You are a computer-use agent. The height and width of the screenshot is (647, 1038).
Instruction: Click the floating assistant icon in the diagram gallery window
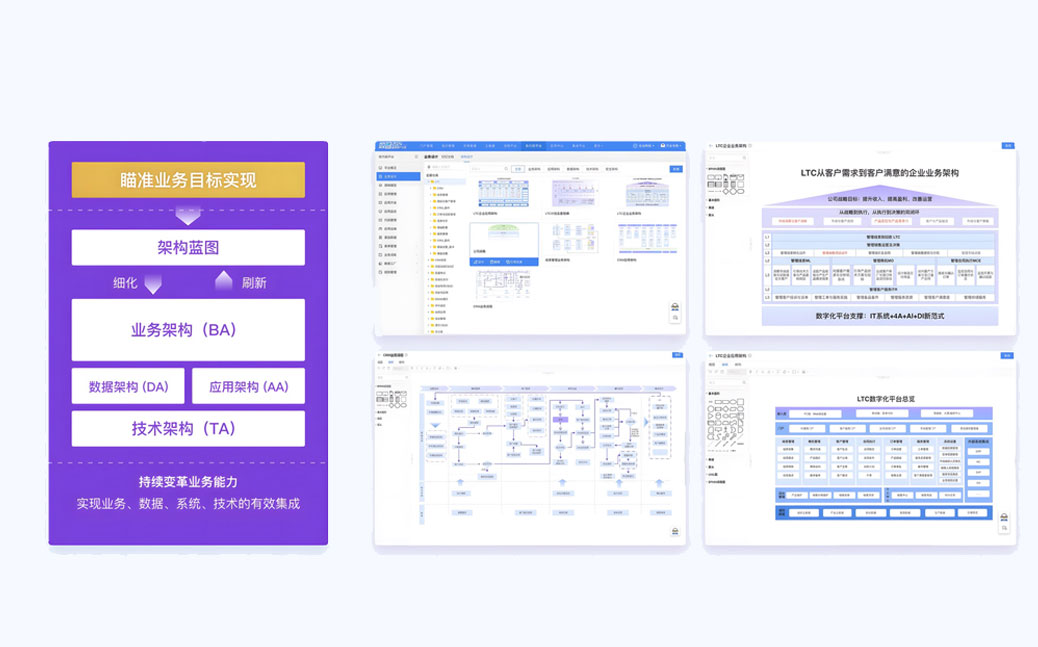coord(674,308)
